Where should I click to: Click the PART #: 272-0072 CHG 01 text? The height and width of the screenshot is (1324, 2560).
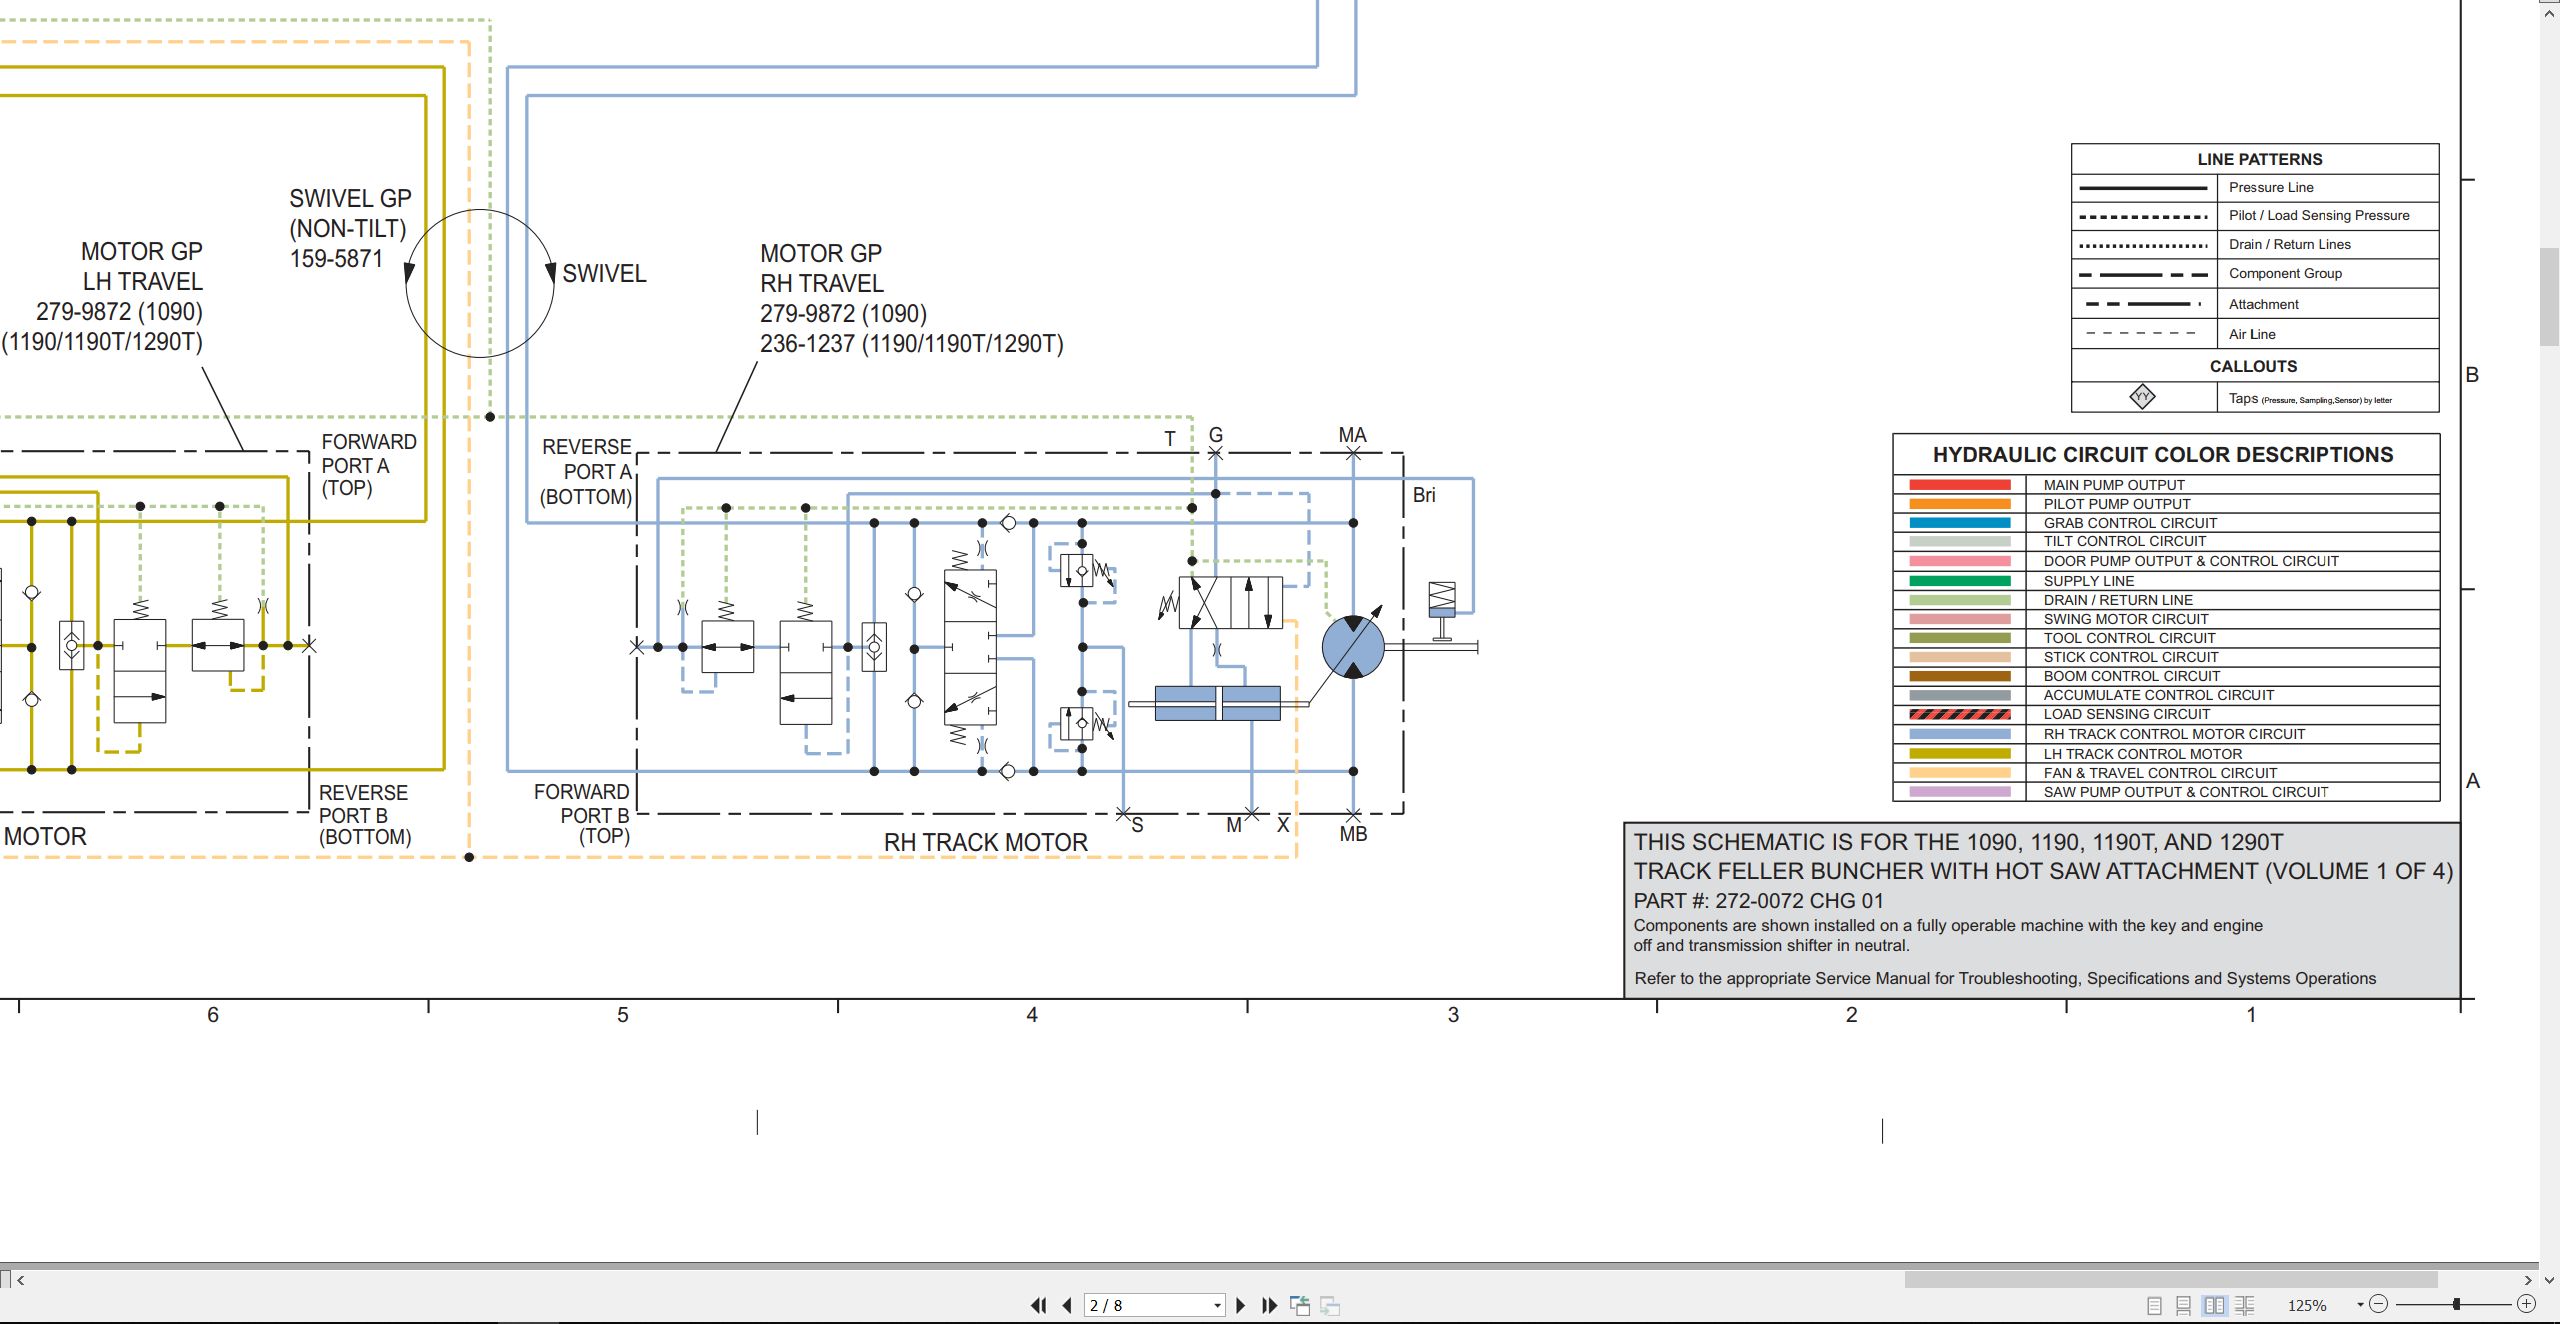click(1758, 901)
